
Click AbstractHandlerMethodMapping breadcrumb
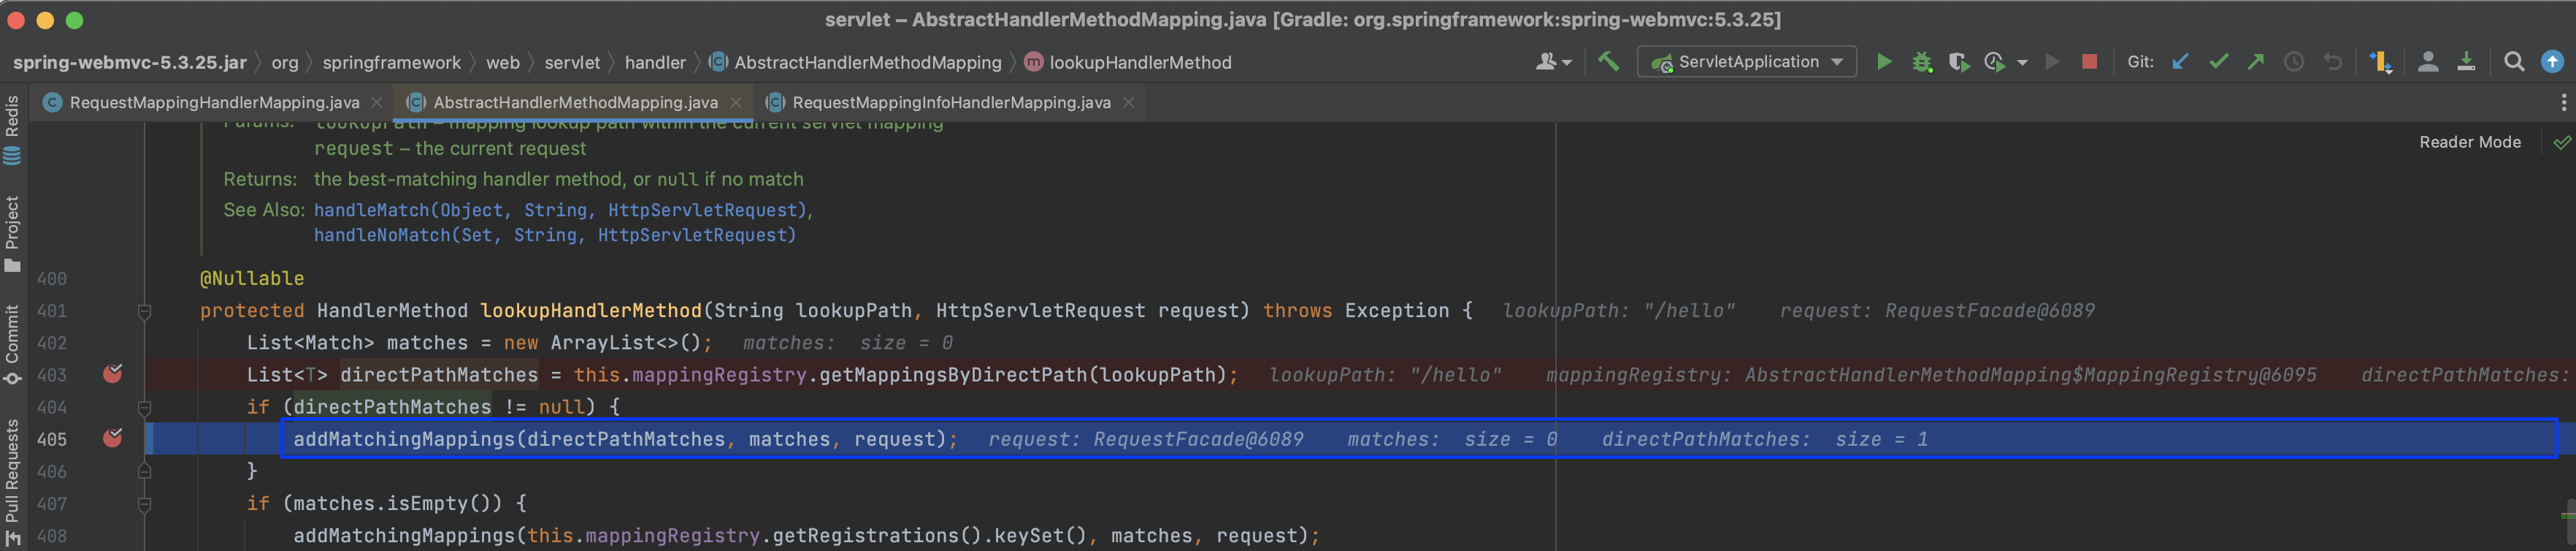(856, 62)
